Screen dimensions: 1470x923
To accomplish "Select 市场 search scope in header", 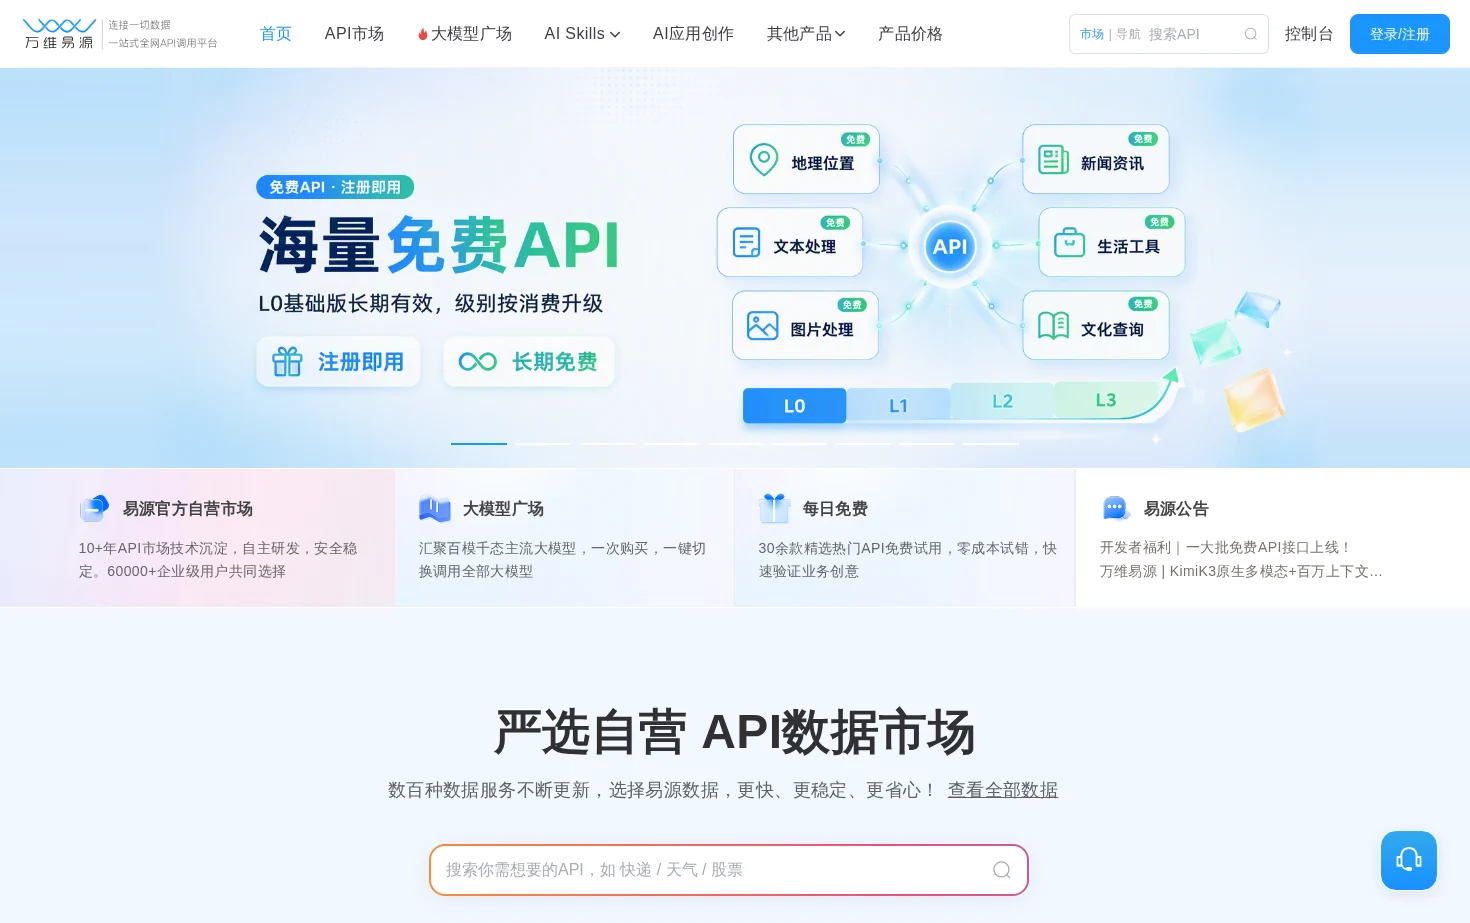I will 1092,34.
